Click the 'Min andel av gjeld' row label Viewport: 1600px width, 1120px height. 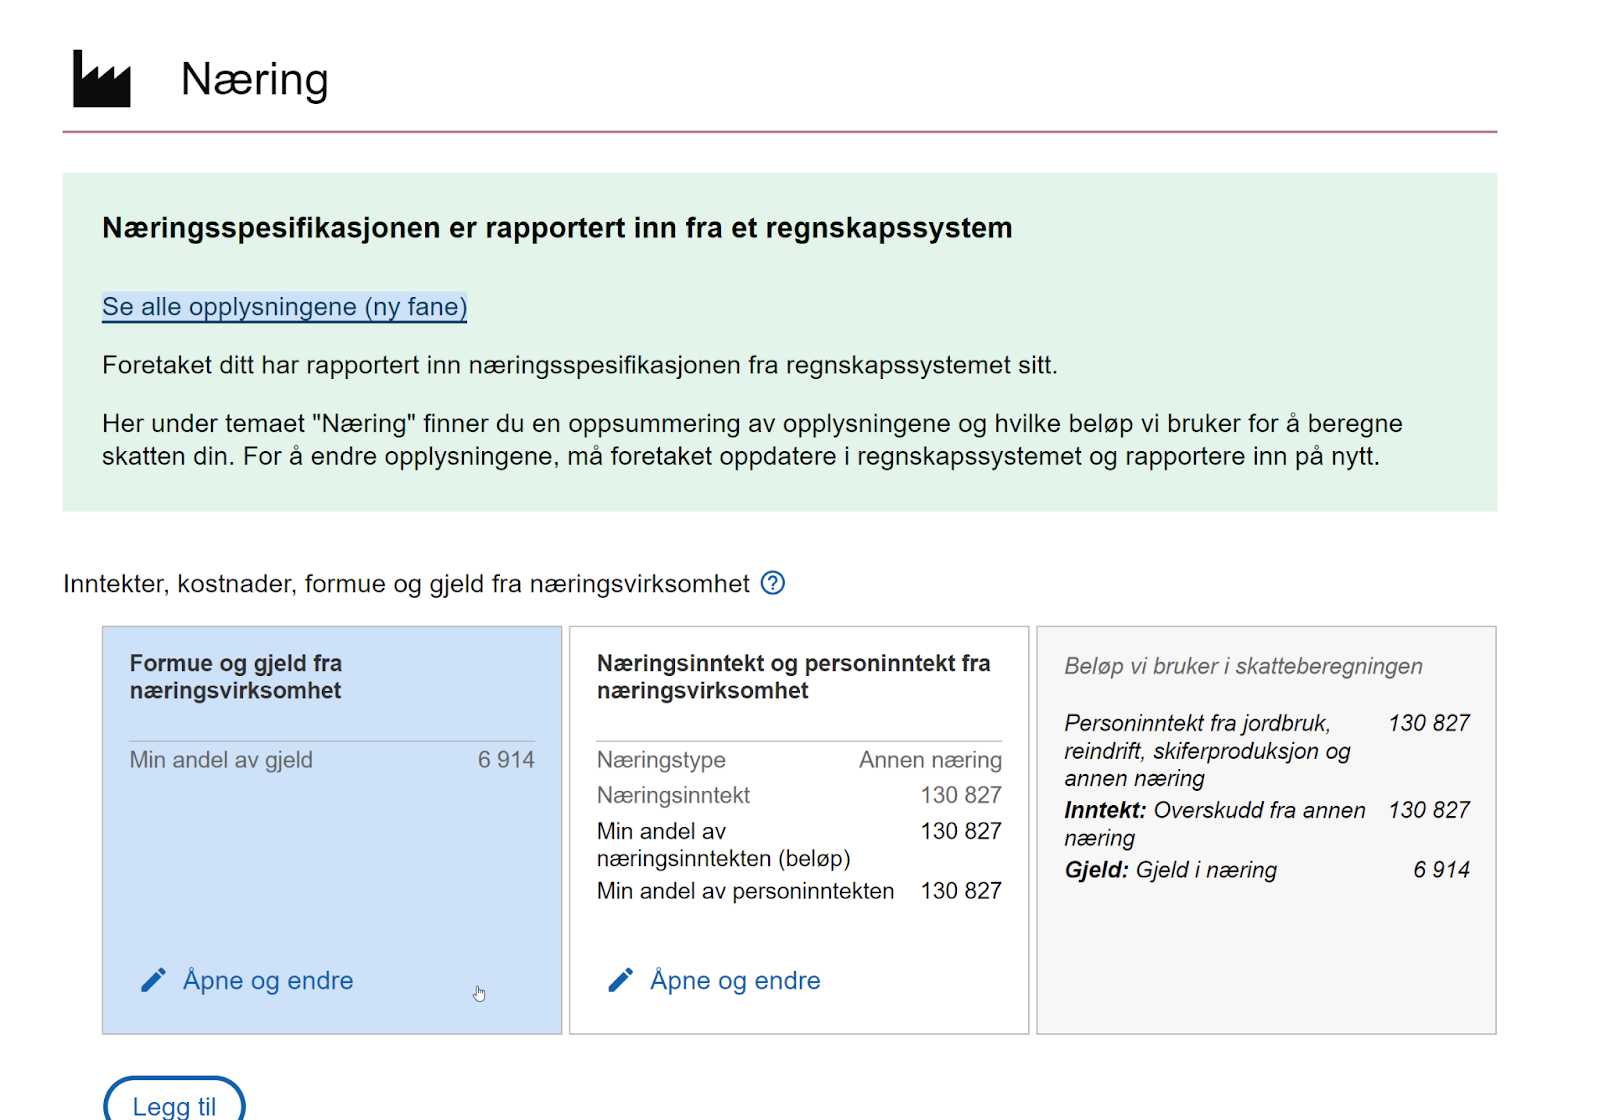pos(221,760)
